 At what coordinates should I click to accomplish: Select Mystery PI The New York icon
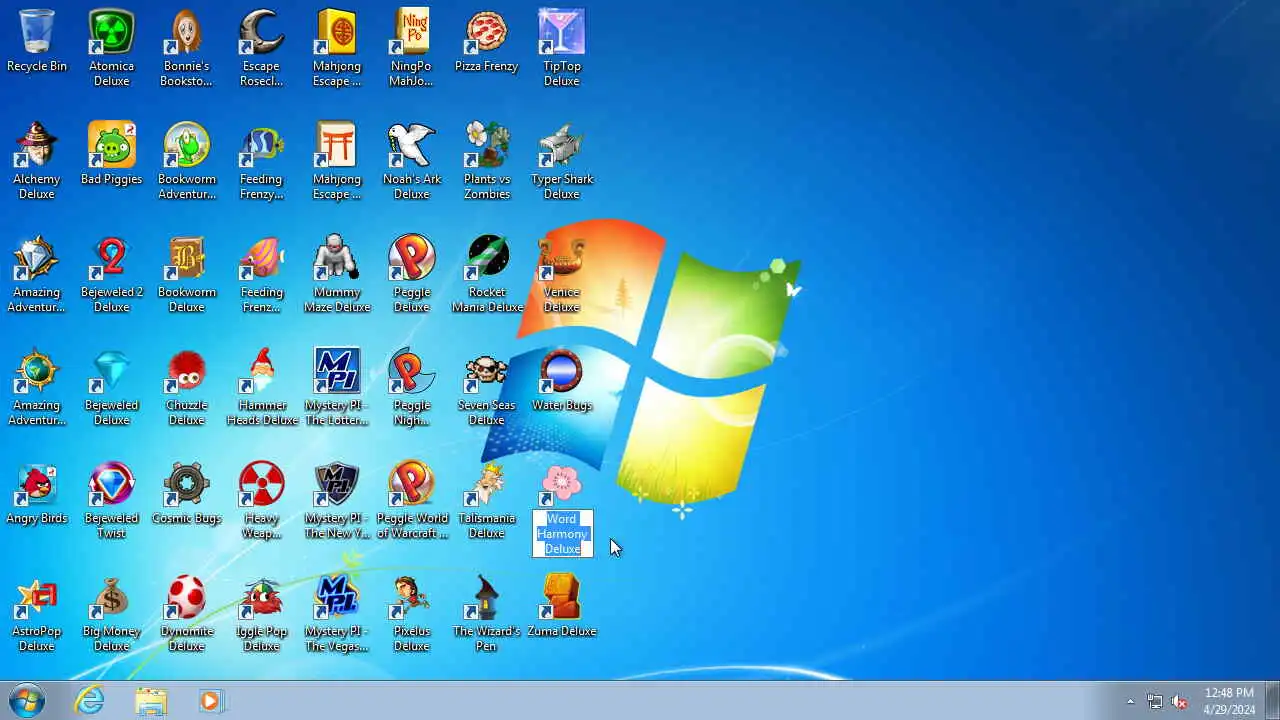pyautogui.click(x=337, y=484)
